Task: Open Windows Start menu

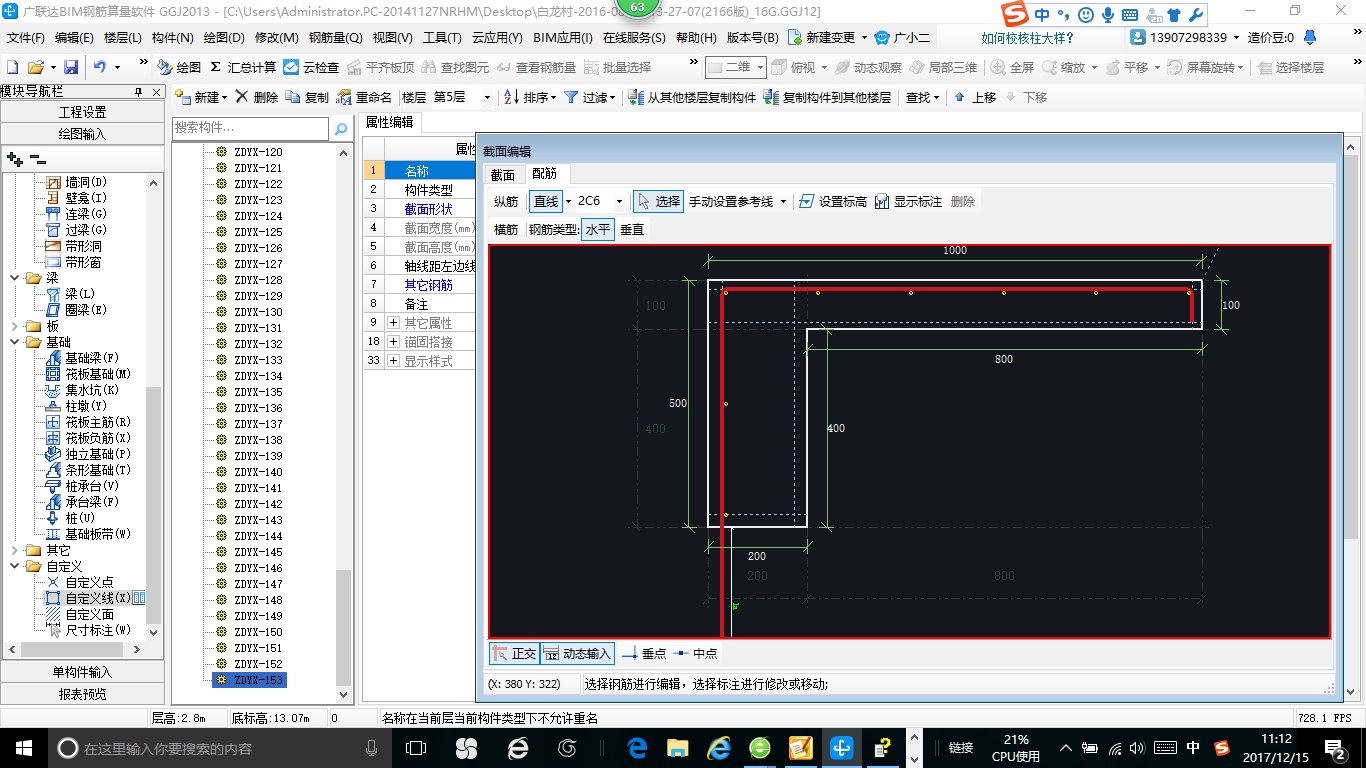Action: 24,747
